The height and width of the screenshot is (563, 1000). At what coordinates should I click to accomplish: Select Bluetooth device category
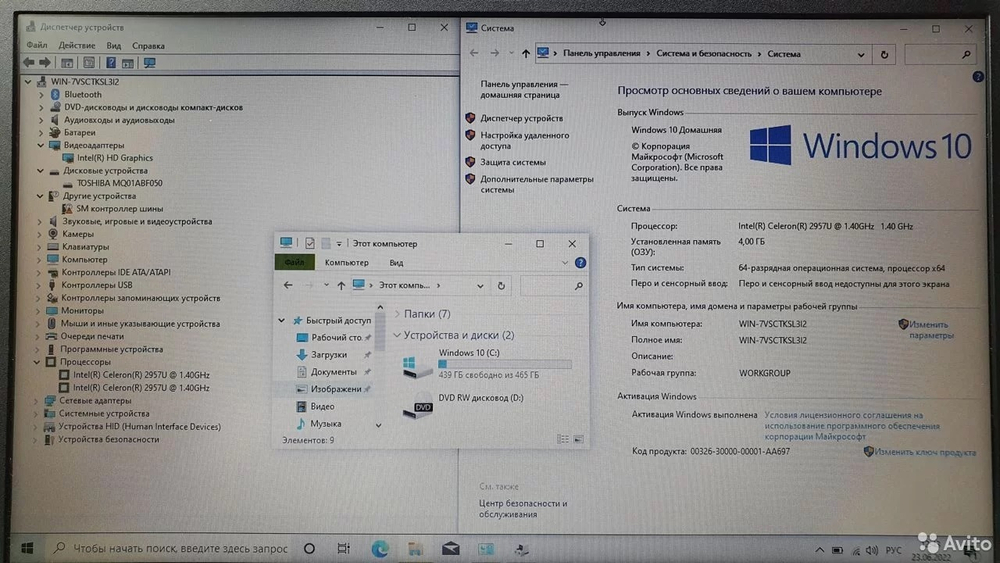point(82,94)
